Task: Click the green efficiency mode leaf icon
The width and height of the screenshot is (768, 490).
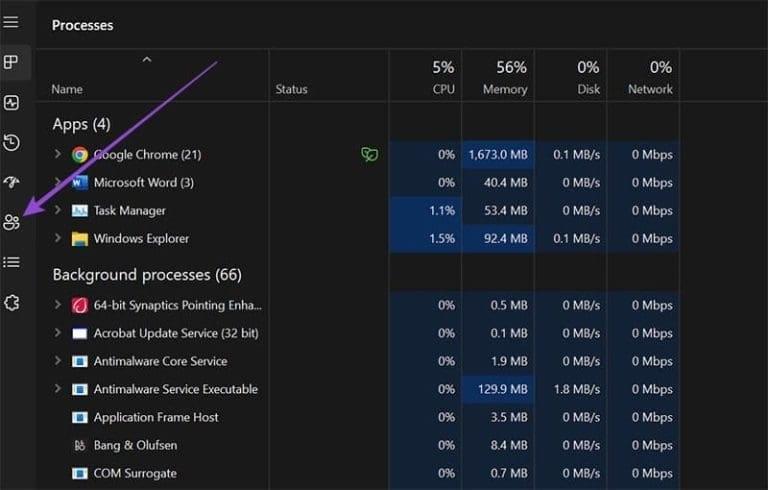Action: click(x=369, y=155)
